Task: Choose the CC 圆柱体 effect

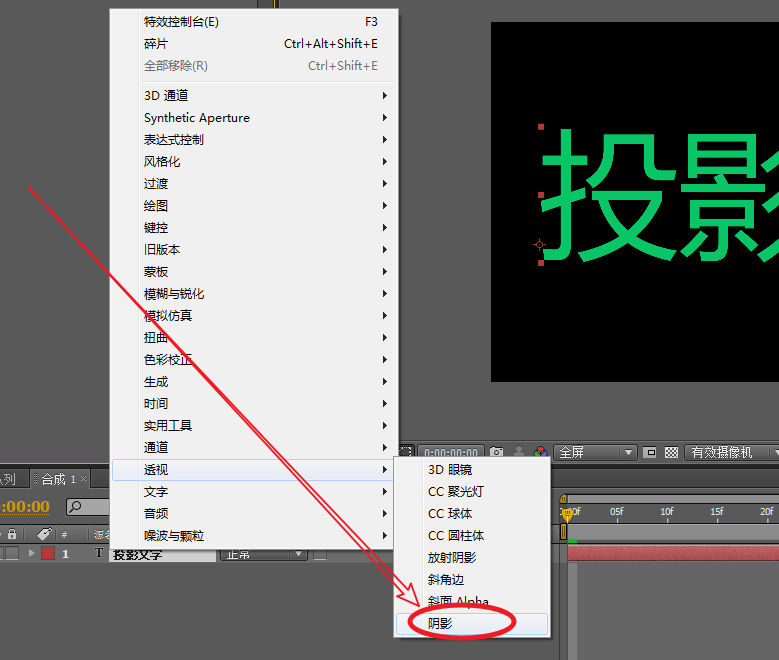Action: [x=472, y=536]
